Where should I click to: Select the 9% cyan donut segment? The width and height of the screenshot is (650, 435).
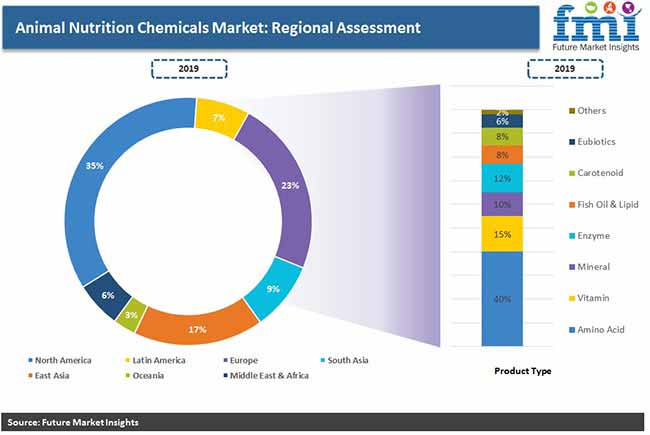tap(274, 289)
